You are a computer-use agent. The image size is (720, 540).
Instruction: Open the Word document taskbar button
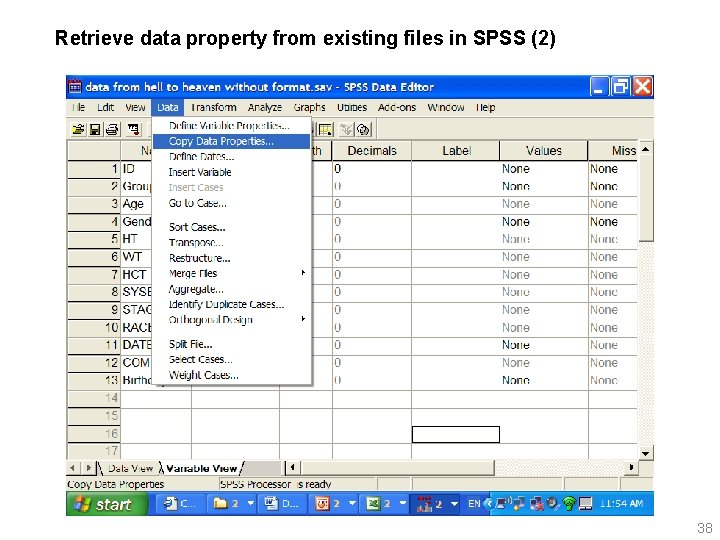[282, 504]
